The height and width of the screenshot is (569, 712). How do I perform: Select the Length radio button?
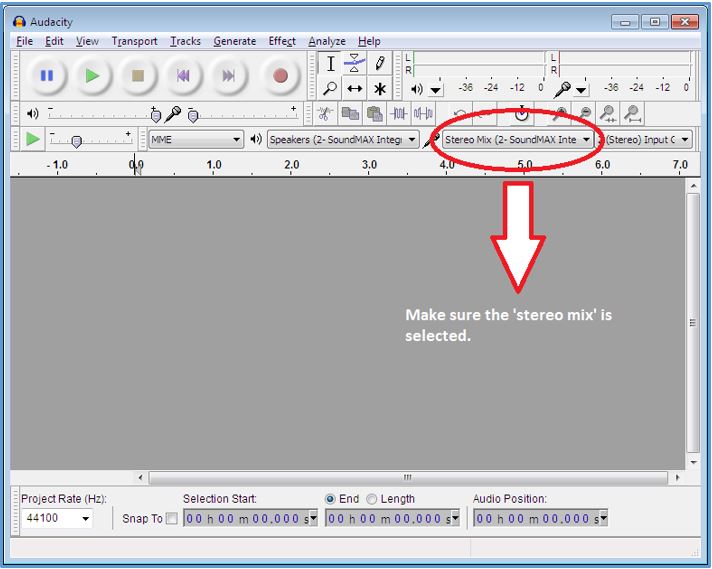click(x=371, y=499)
